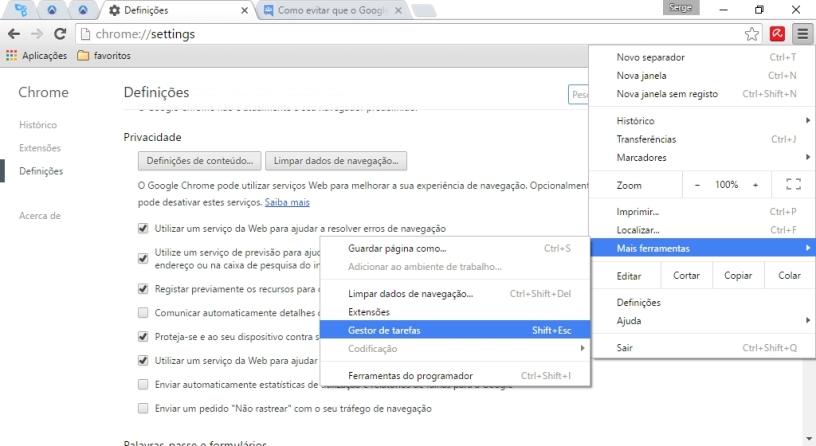Screen dimensions: 816x446
Task: Select 'Guardar página como...' in submenu
Action: (x=455, y=249)
